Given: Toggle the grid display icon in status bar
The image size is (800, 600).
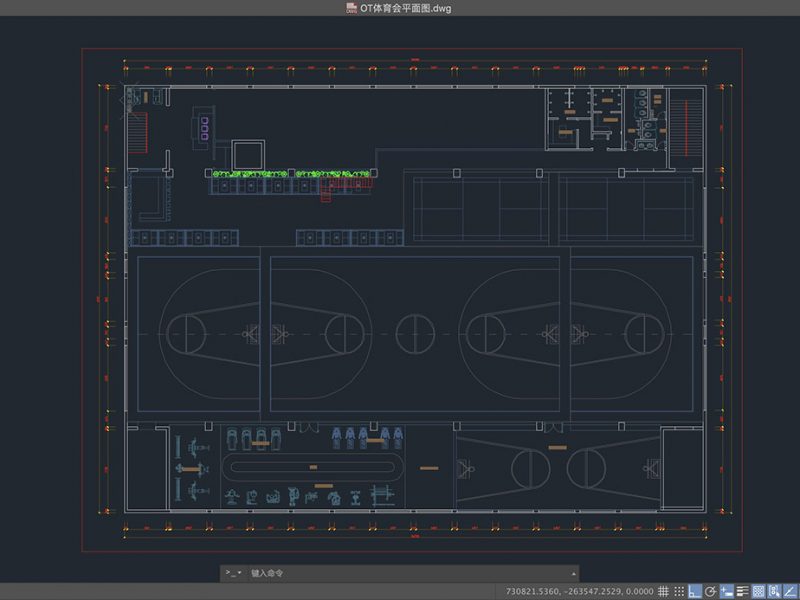Looking at the screenshot, I should point(664,591).
